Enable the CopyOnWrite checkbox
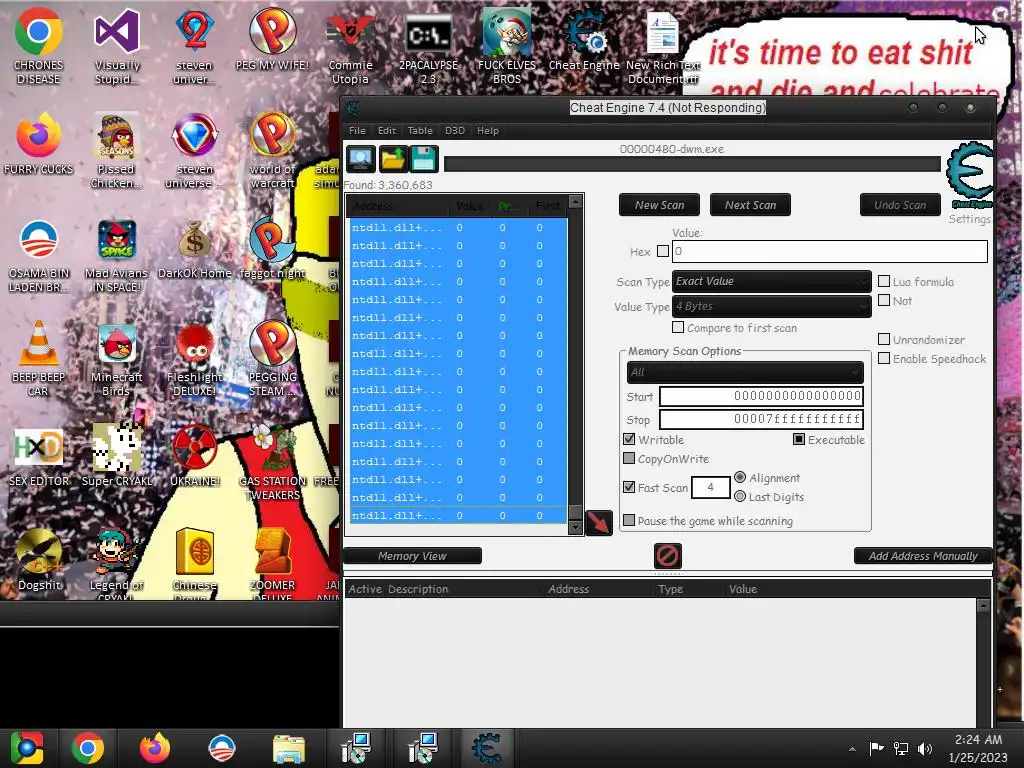This screenshot has height=768, width=1024. click(x=629, y=458)
